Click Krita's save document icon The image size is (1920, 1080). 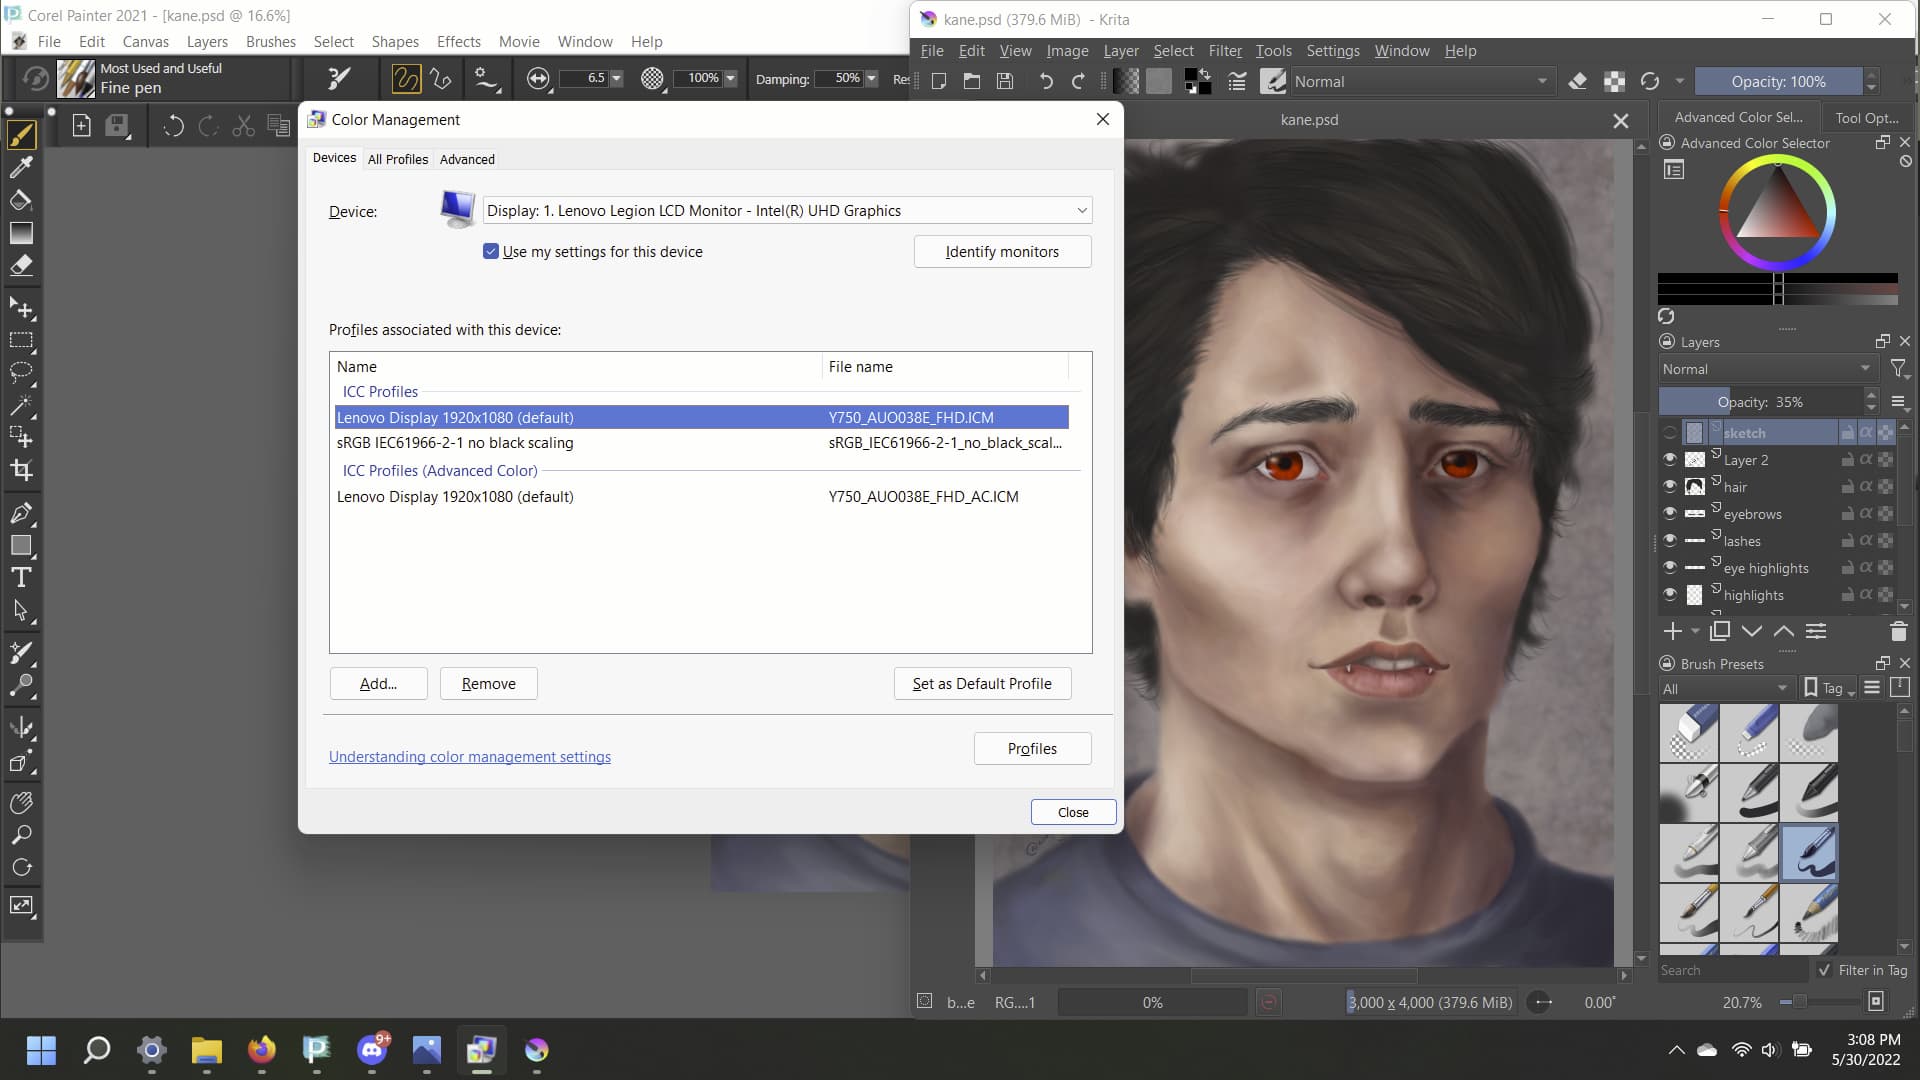1005,82
